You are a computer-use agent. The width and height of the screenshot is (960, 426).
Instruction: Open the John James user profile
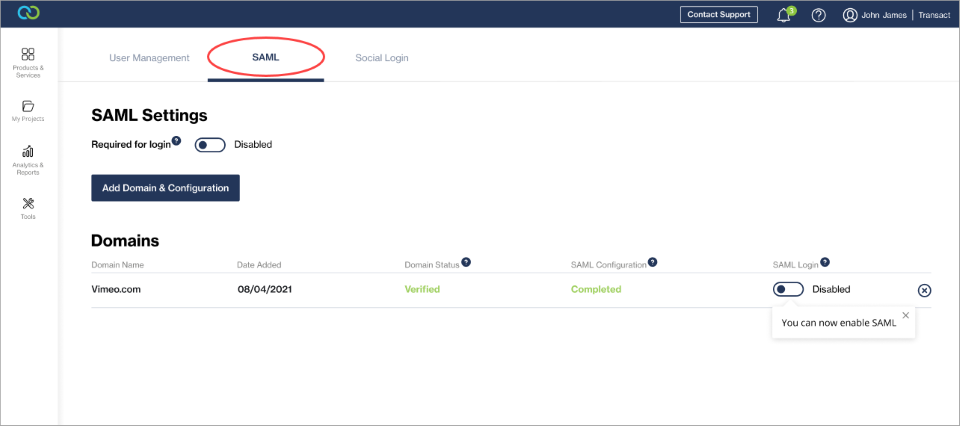click(876, 15)
